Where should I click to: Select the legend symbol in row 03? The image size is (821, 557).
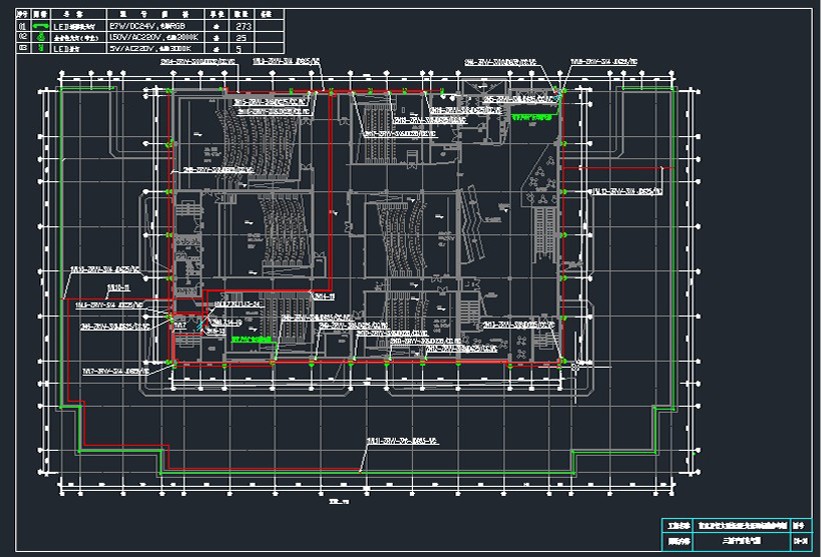(41, 47)
